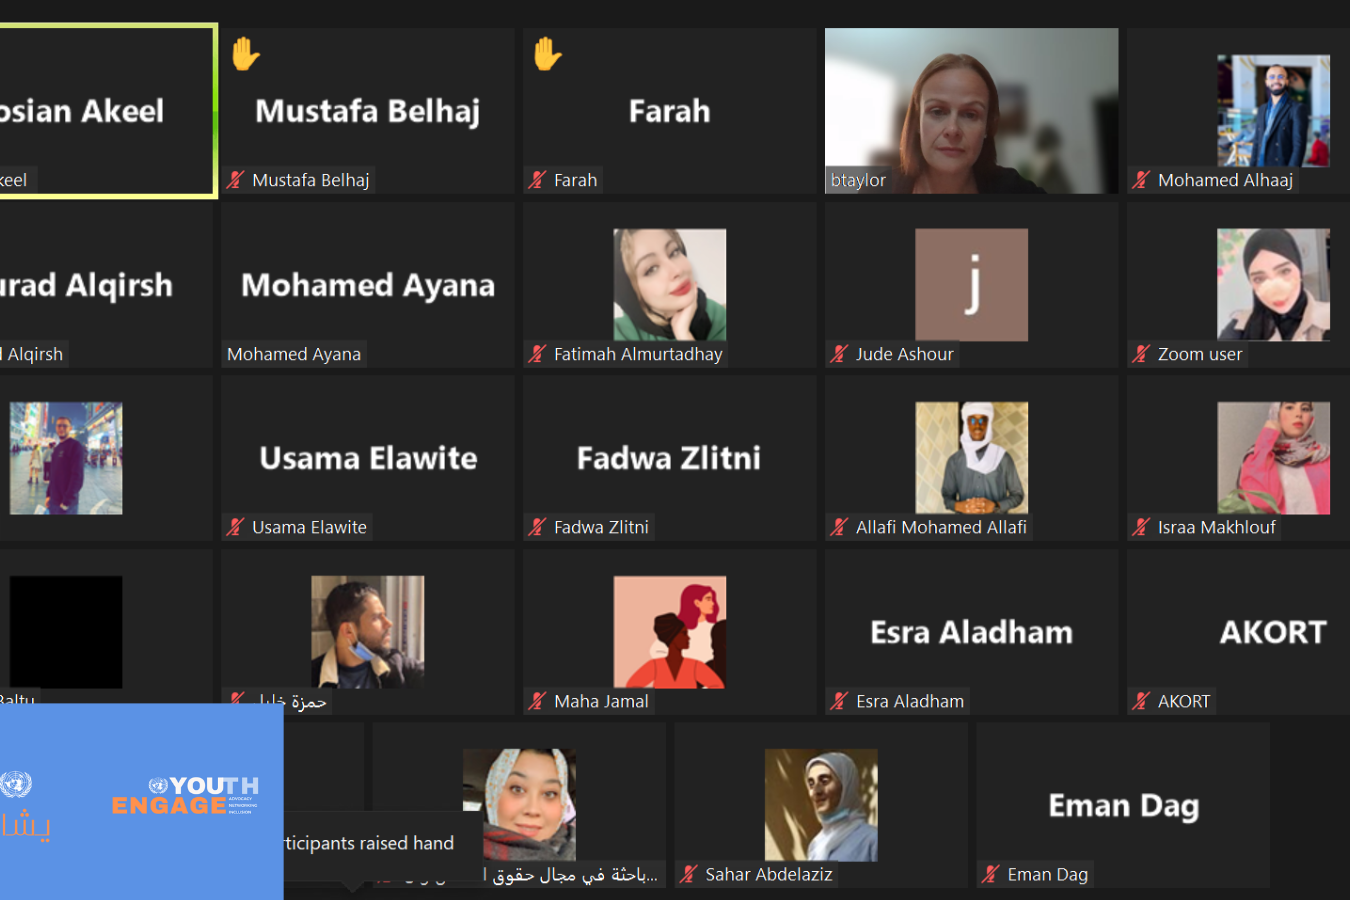This screenshot has height=900, width=1350.
Task: Select the brown j avatar of Jude Ashour
Action: coord(971,285)
